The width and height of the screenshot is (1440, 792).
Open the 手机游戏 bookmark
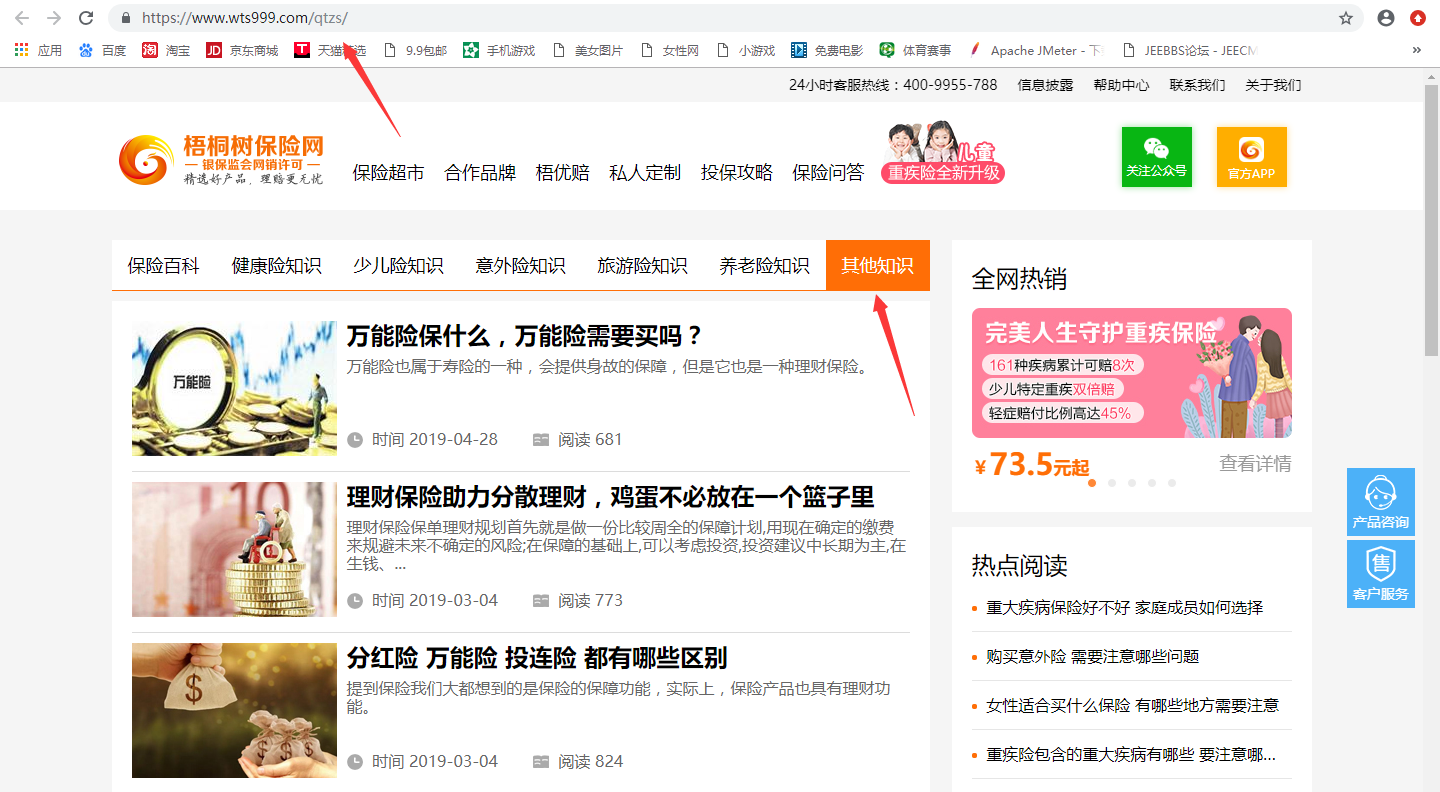click(x=499, y=50)
